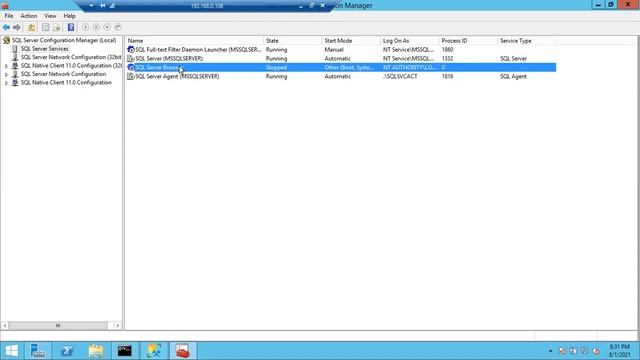Open PowerShell from the taskbar

pos(67,351)
